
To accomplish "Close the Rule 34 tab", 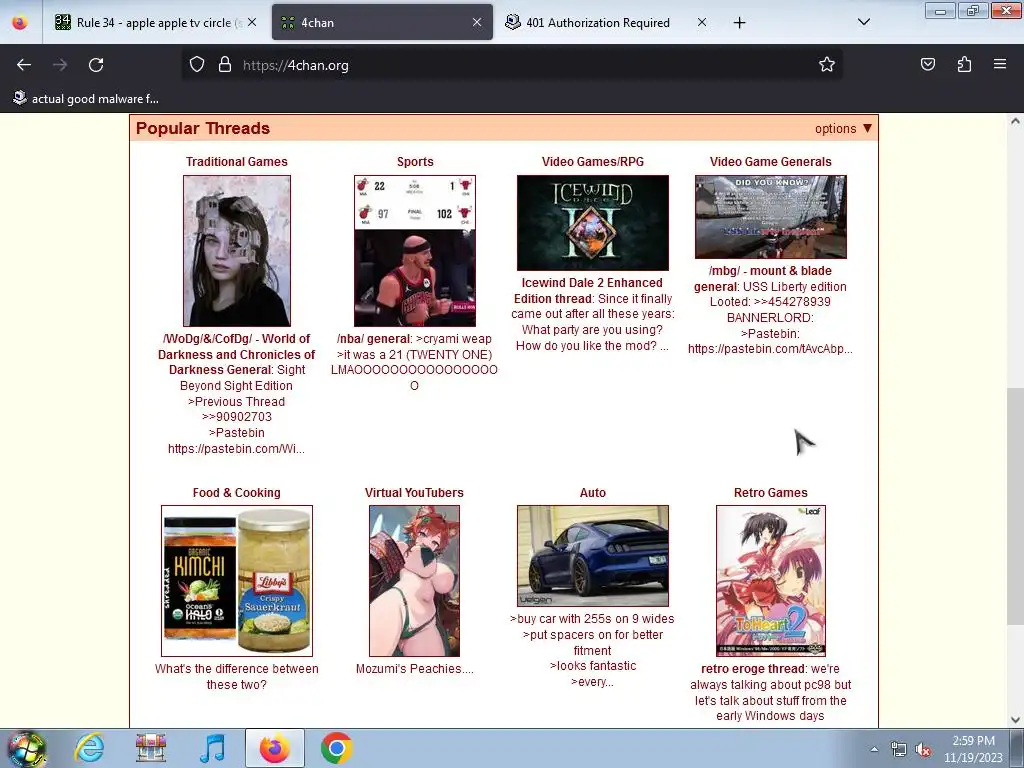I will click(252, 23).
